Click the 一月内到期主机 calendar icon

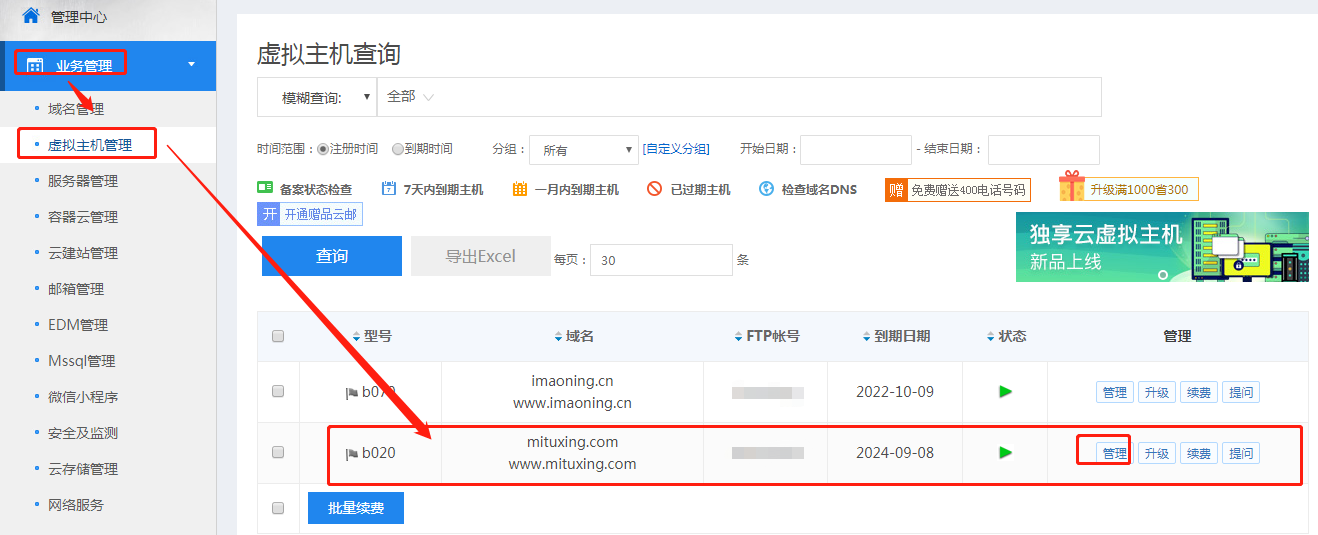coord(520,188)
